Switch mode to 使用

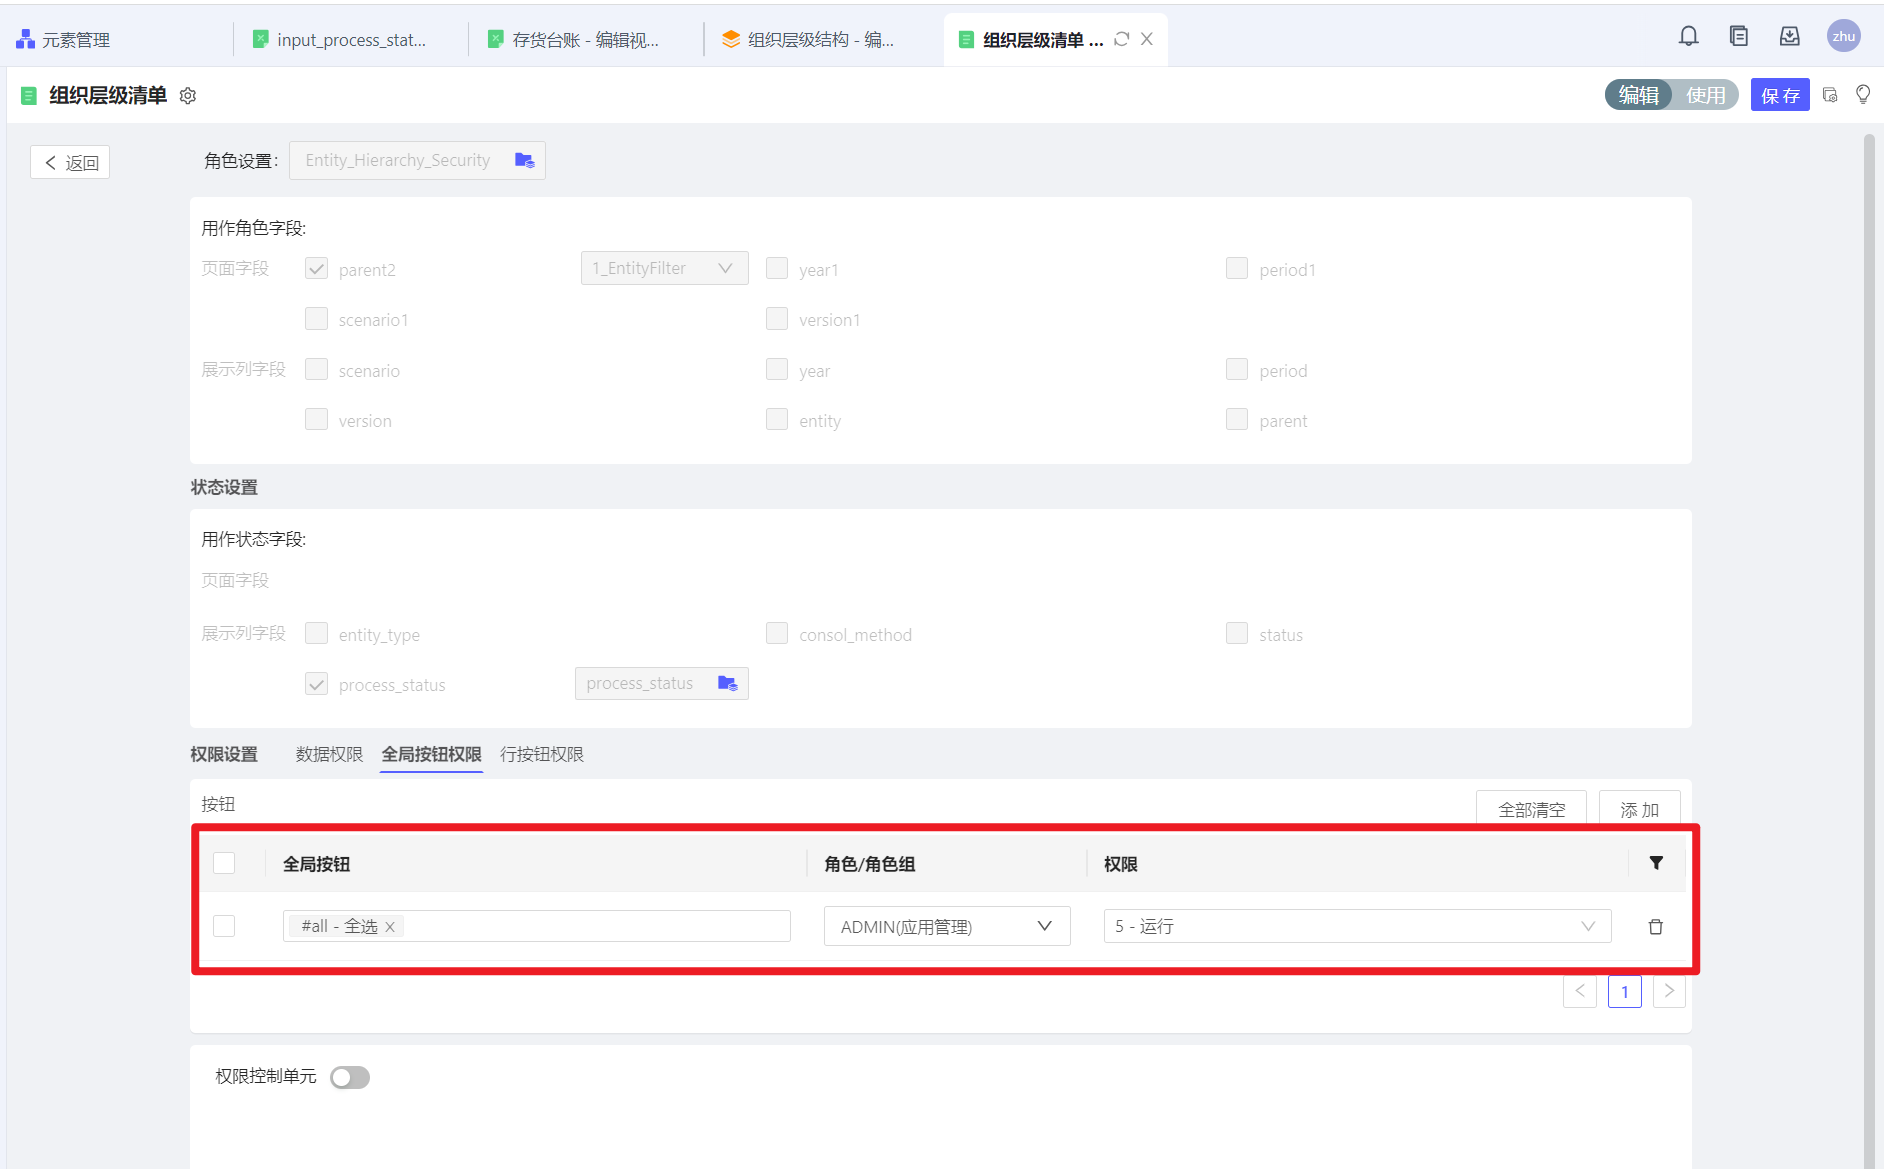click(x=1705, y=95)
